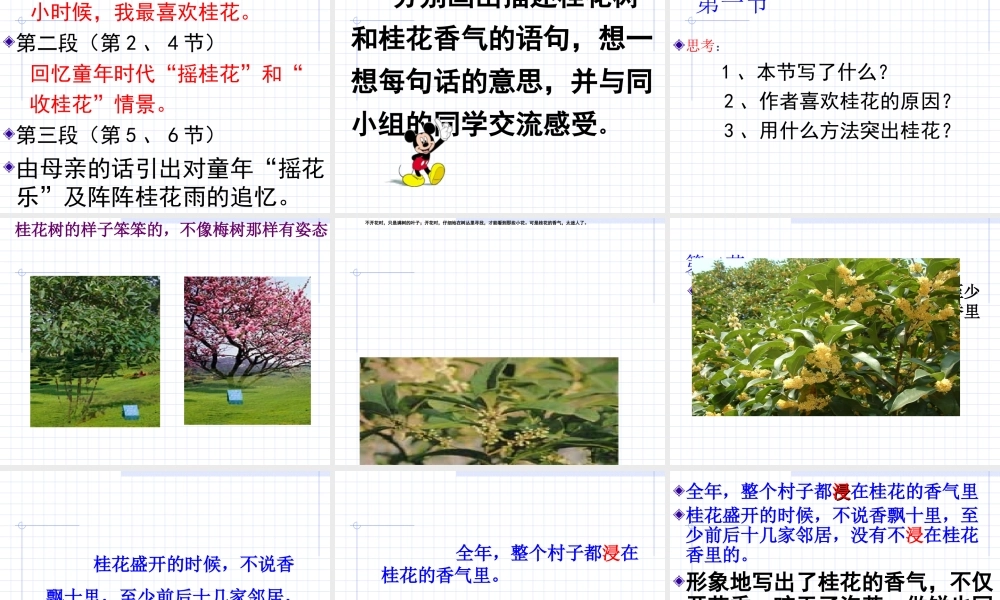Open the slide with 思考 questions
Image resolution: width=1000 pixels, height=600 pixels.
(x=835, y=105)
